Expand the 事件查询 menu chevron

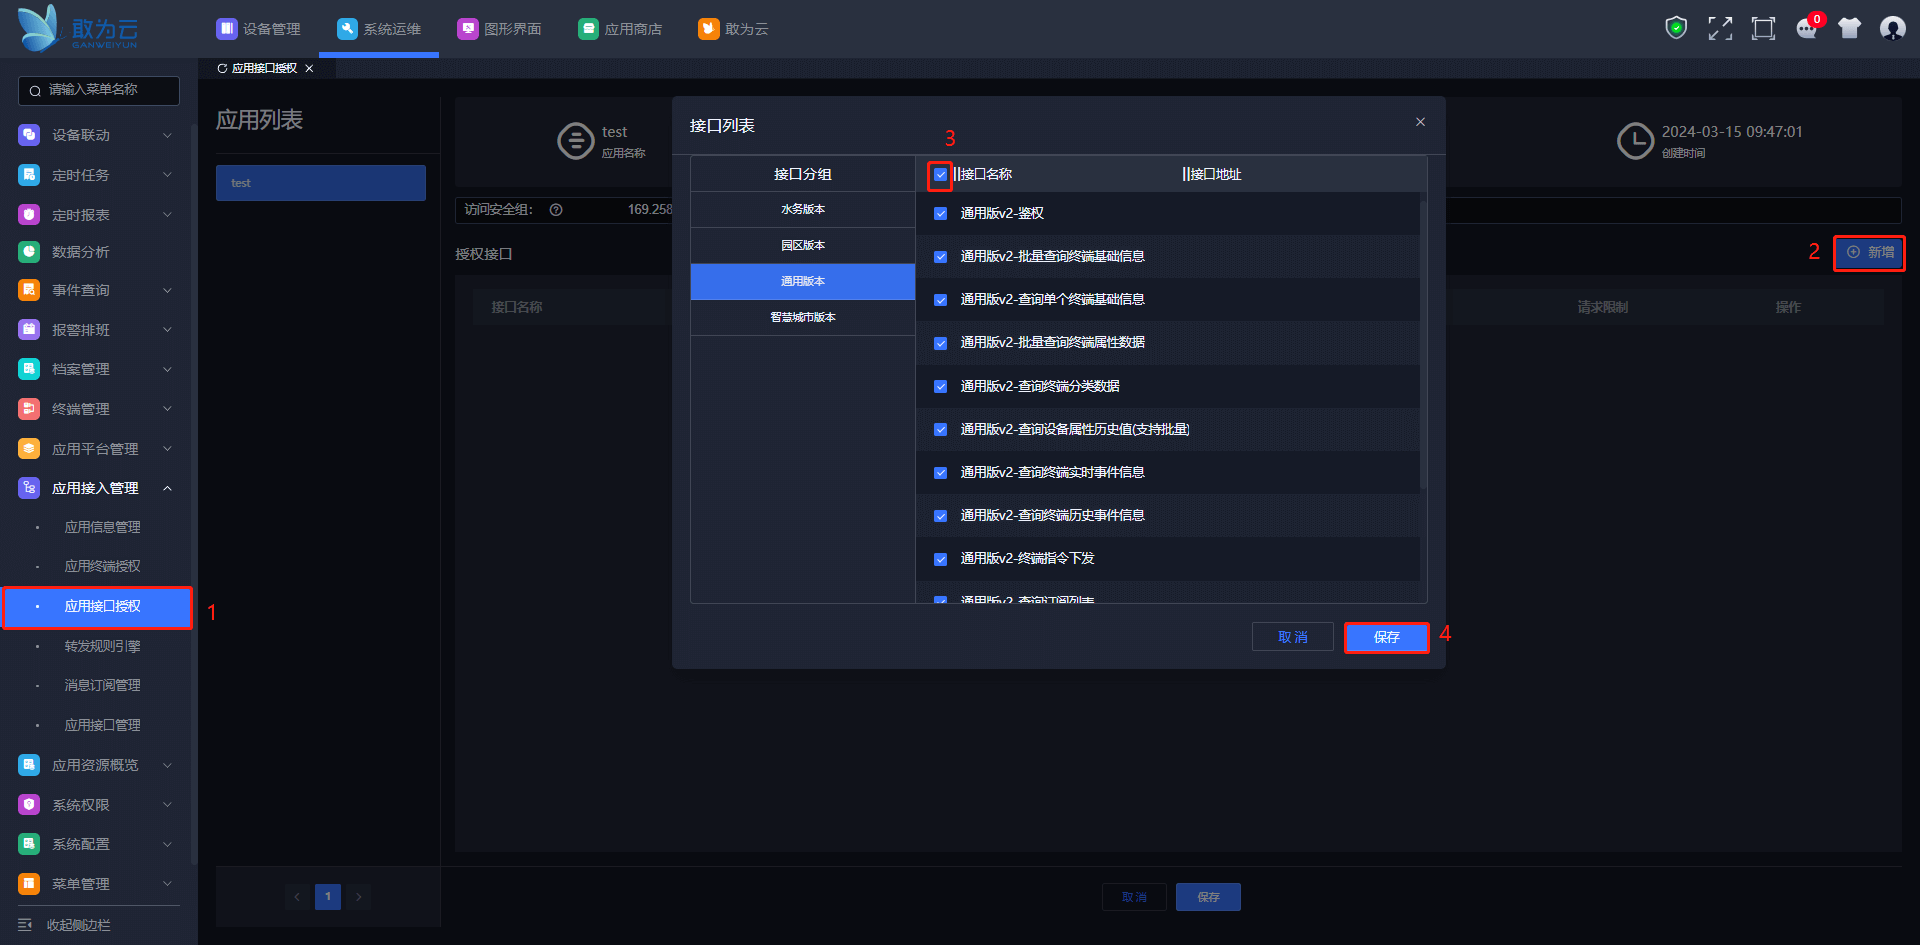167,290
